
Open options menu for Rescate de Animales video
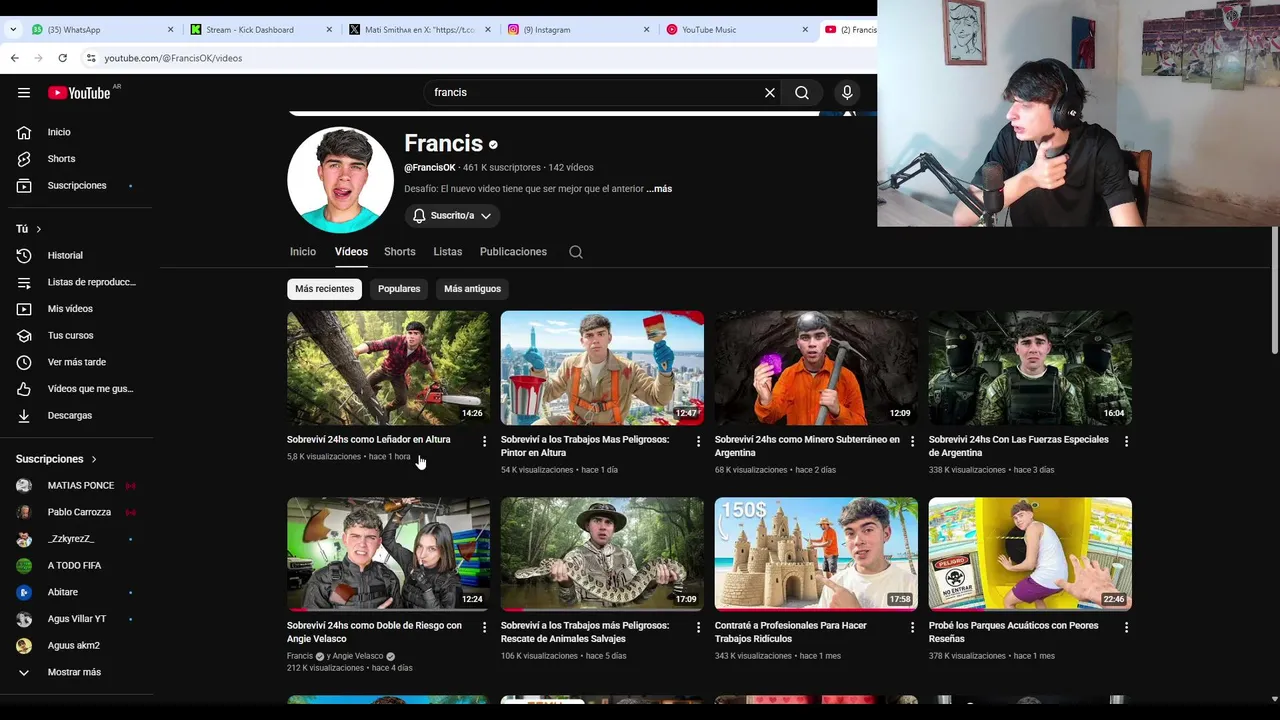[x=699, y=627]
